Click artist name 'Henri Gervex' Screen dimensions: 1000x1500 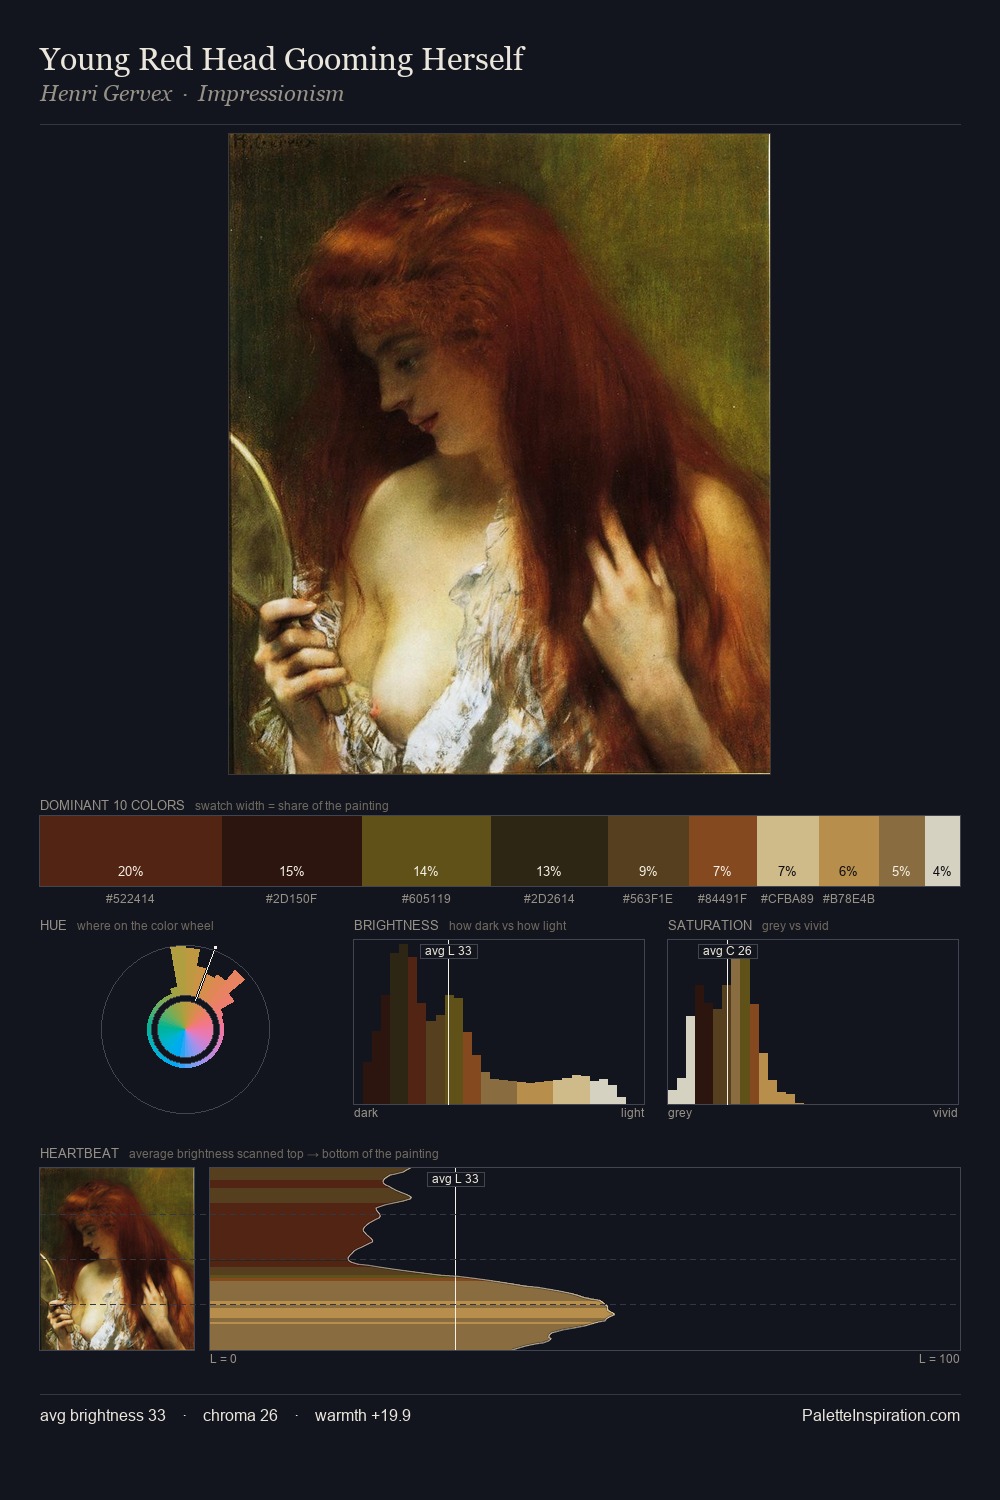point(106,94)
